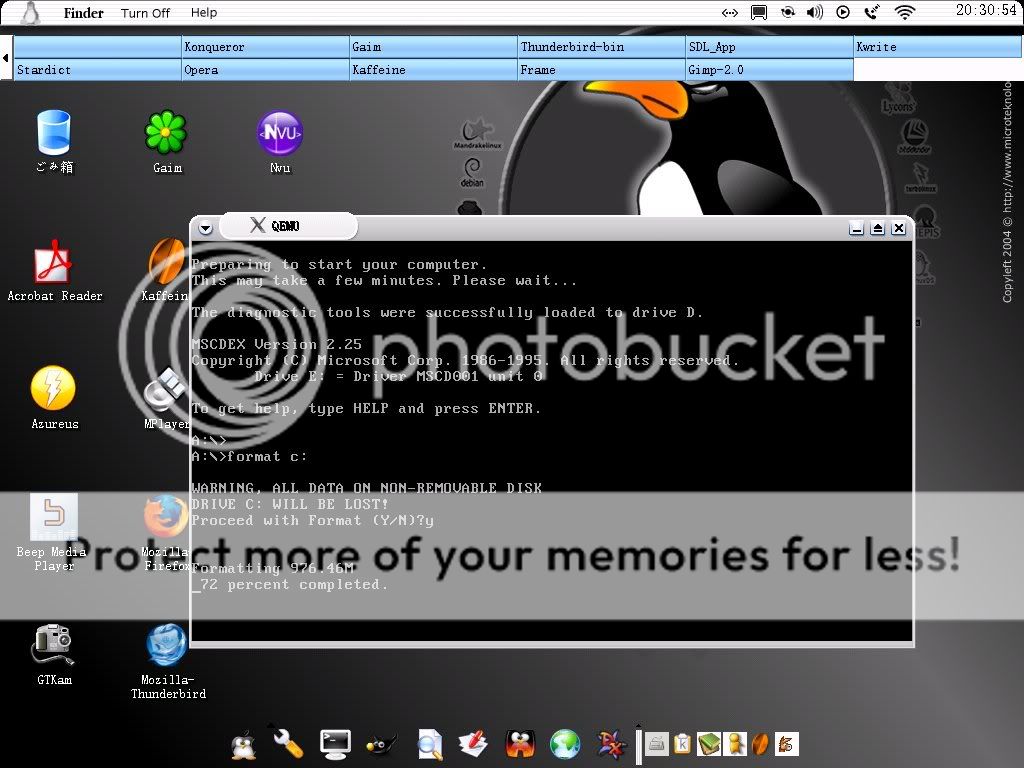
Task: Click the document magnifier icon in the dock
Action: click(430, 744)
